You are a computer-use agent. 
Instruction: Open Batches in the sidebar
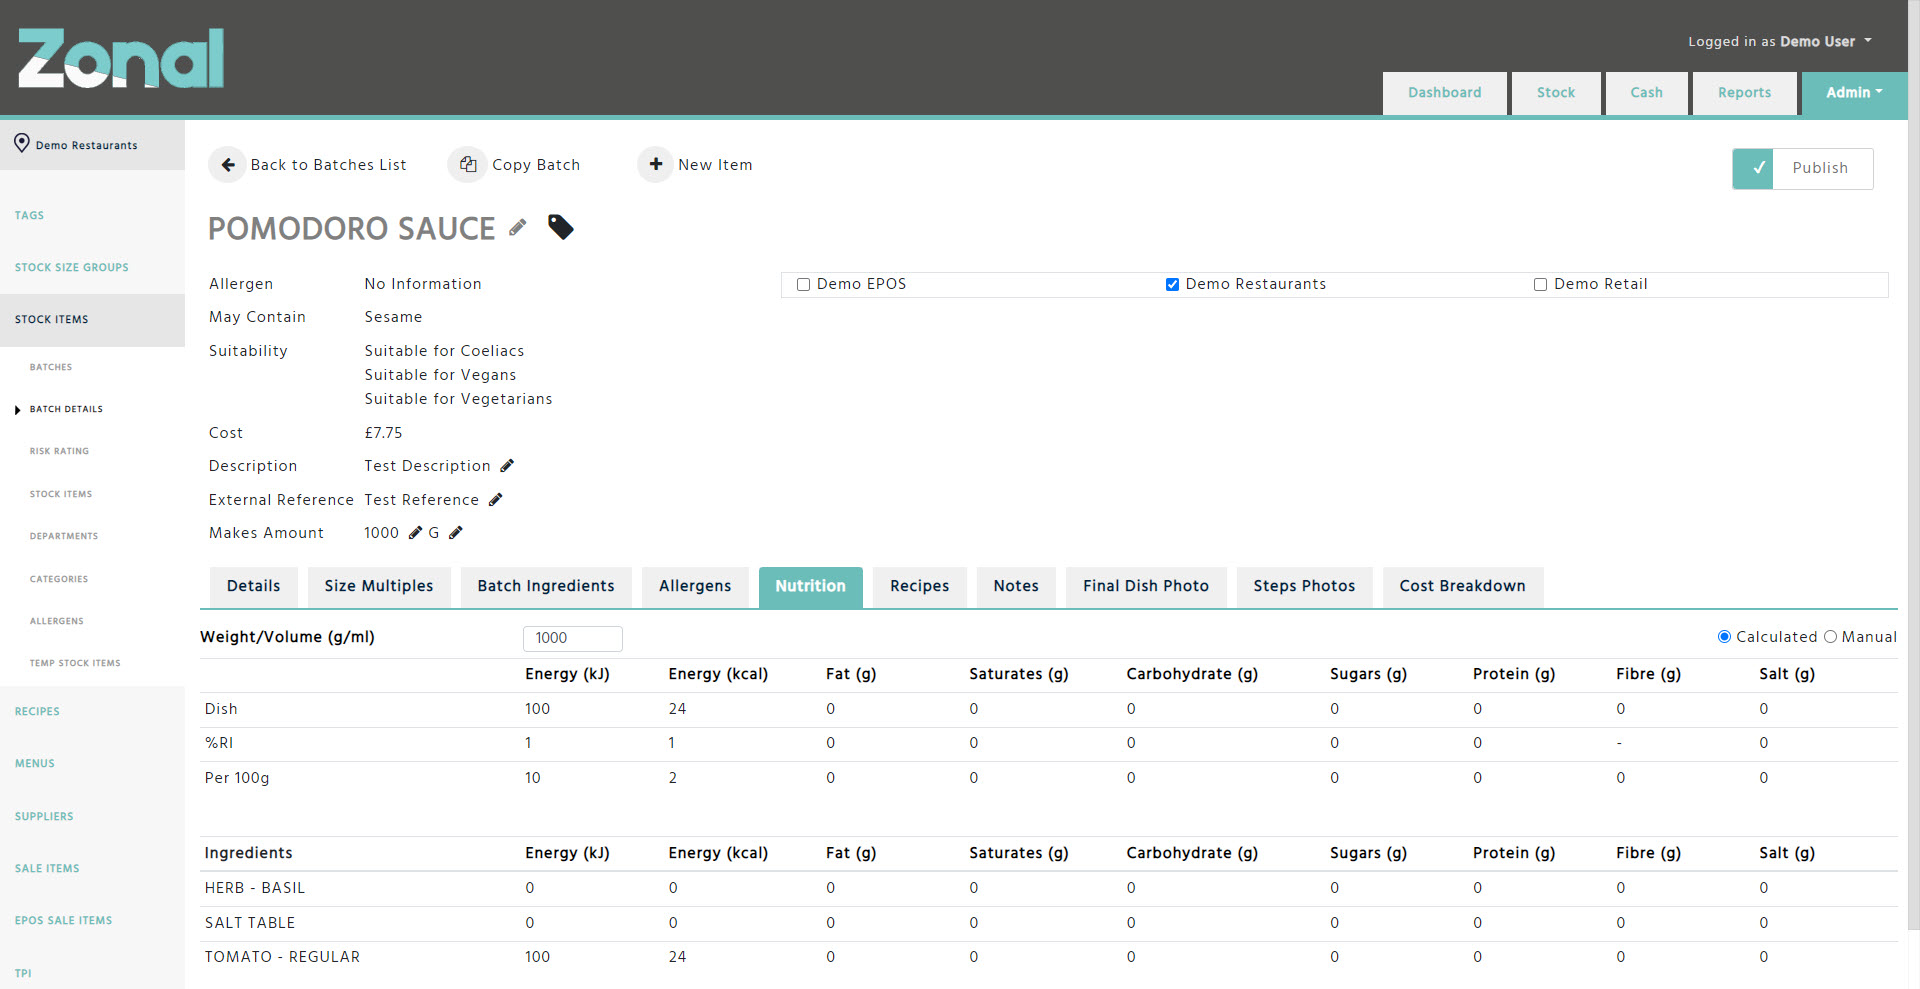coord(51,367)
